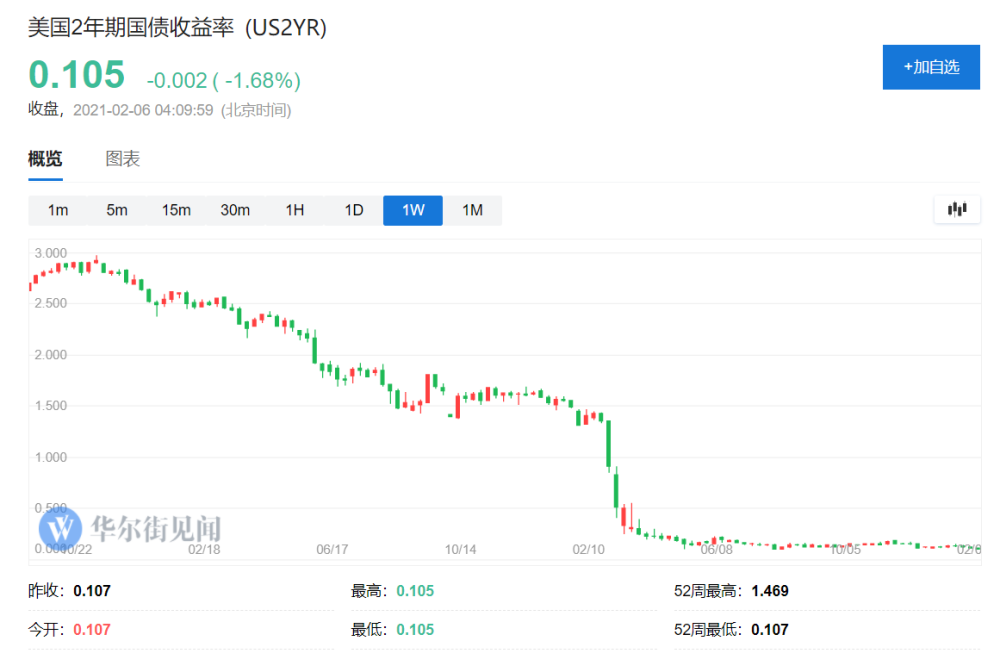
Task: Click the large green candle near 02/10
Action: [607, 443]
